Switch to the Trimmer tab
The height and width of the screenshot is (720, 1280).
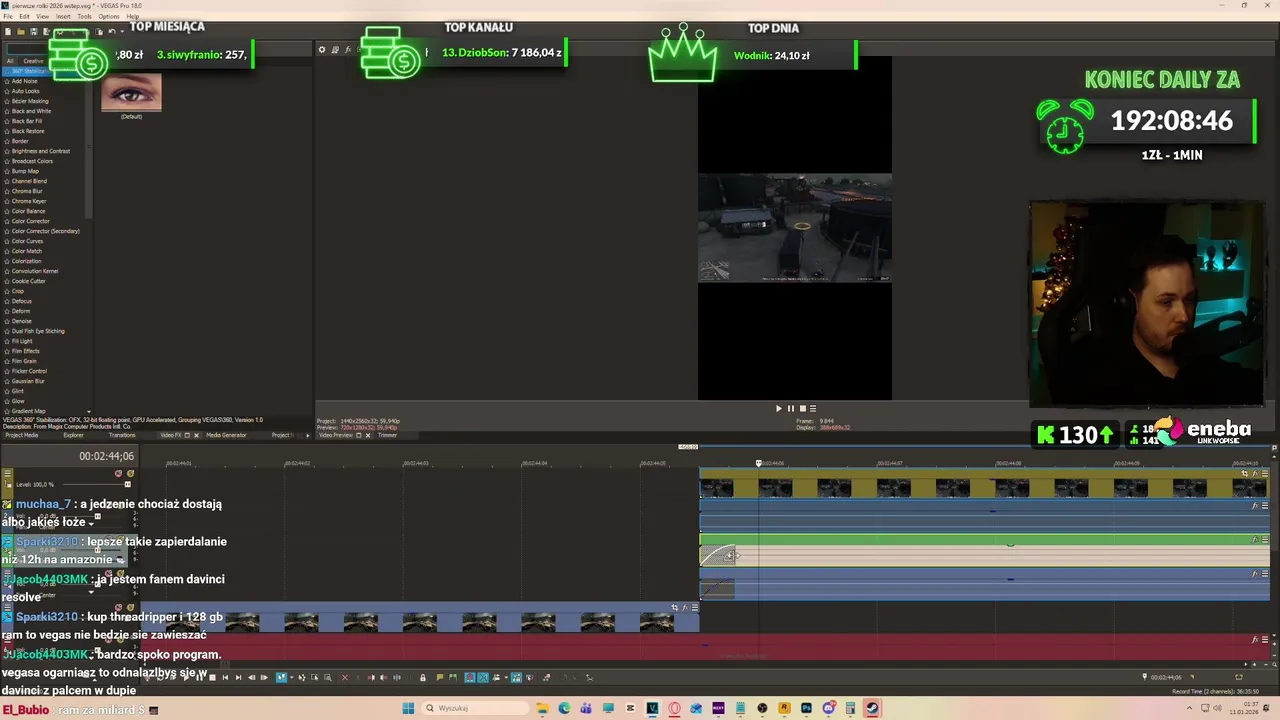point(387,435)
